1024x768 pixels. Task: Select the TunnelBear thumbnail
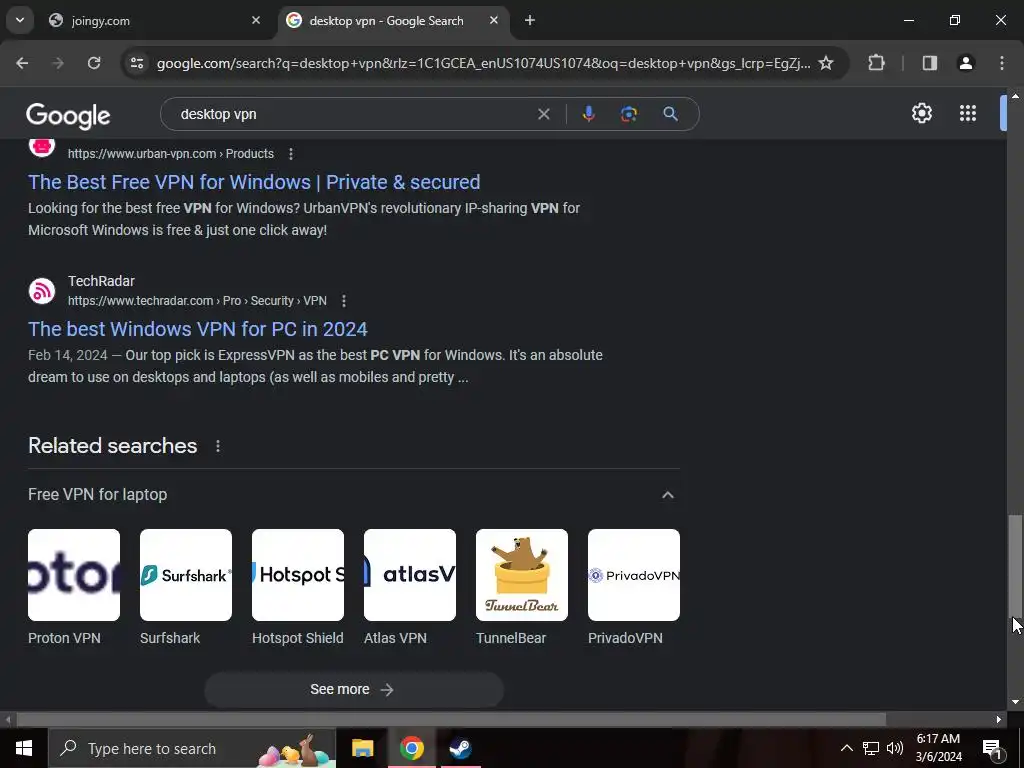click(522, 575)
